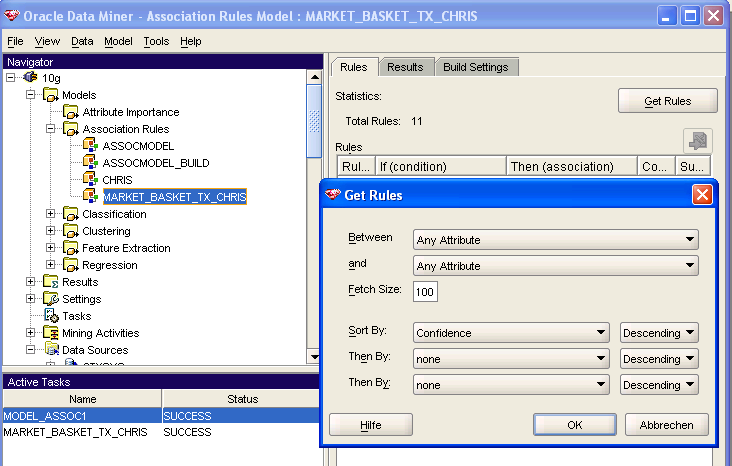The height and width of the screenshot is (466, 732).
Task: Expand the Settings node
Action: 30,299
